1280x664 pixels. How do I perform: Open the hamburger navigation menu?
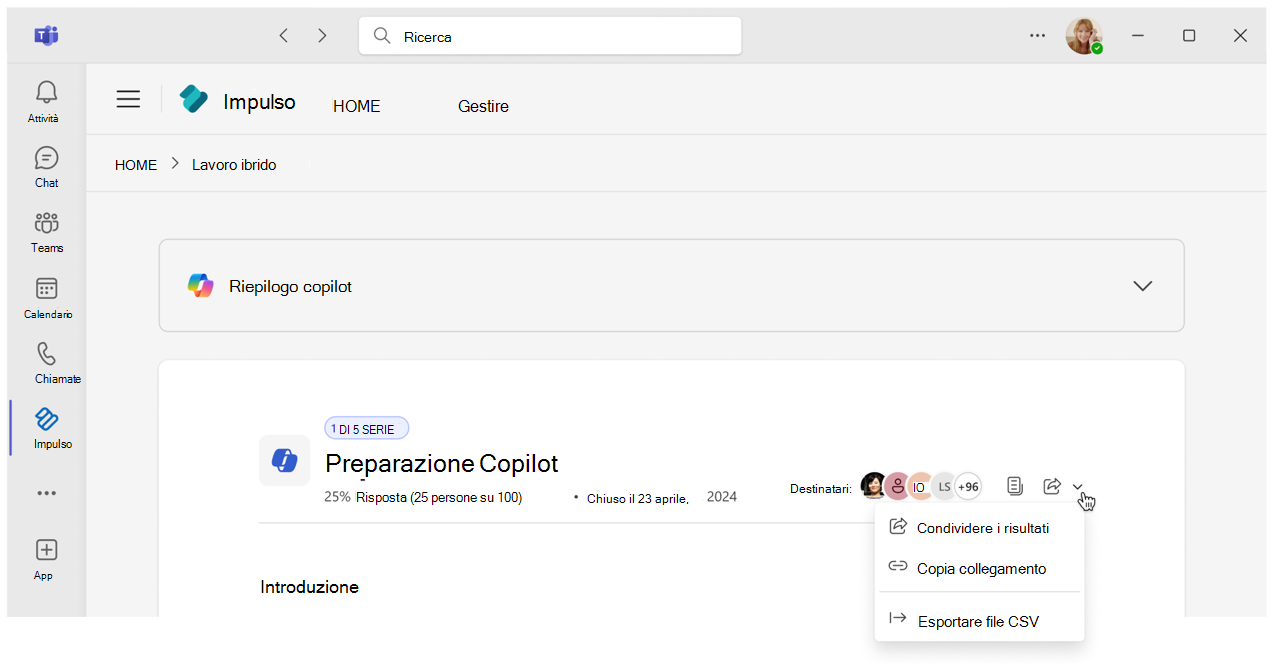coord(128,99)
